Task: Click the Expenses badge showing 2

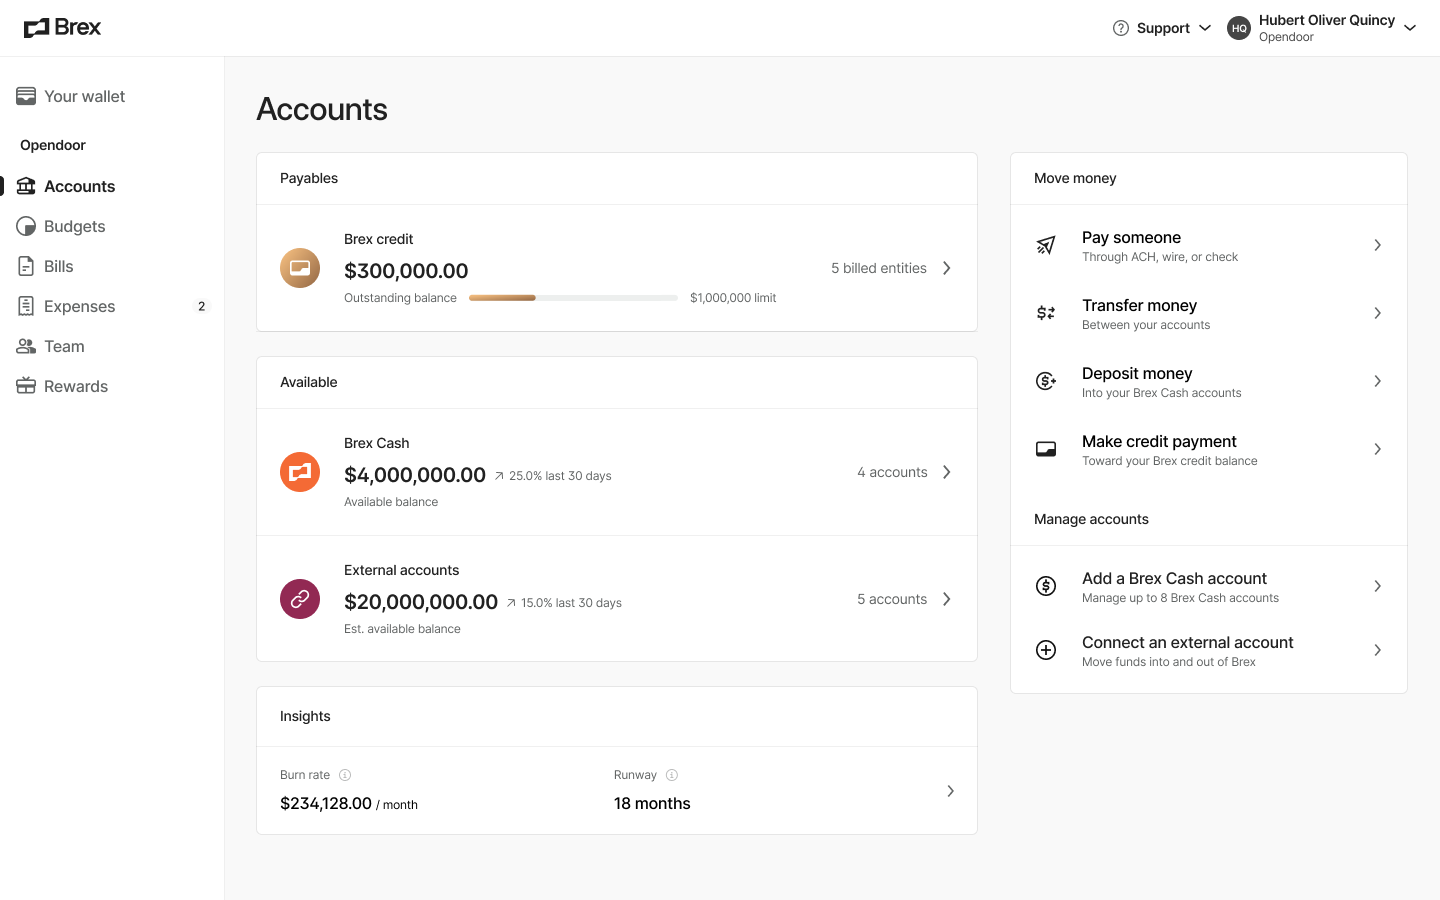Action: 202,306
